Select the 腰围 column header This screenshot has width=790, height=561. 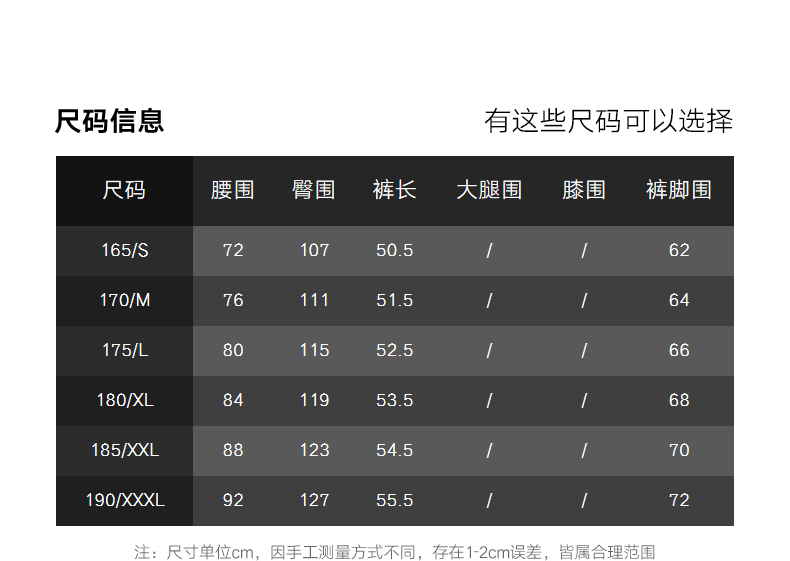pos(233,191)
